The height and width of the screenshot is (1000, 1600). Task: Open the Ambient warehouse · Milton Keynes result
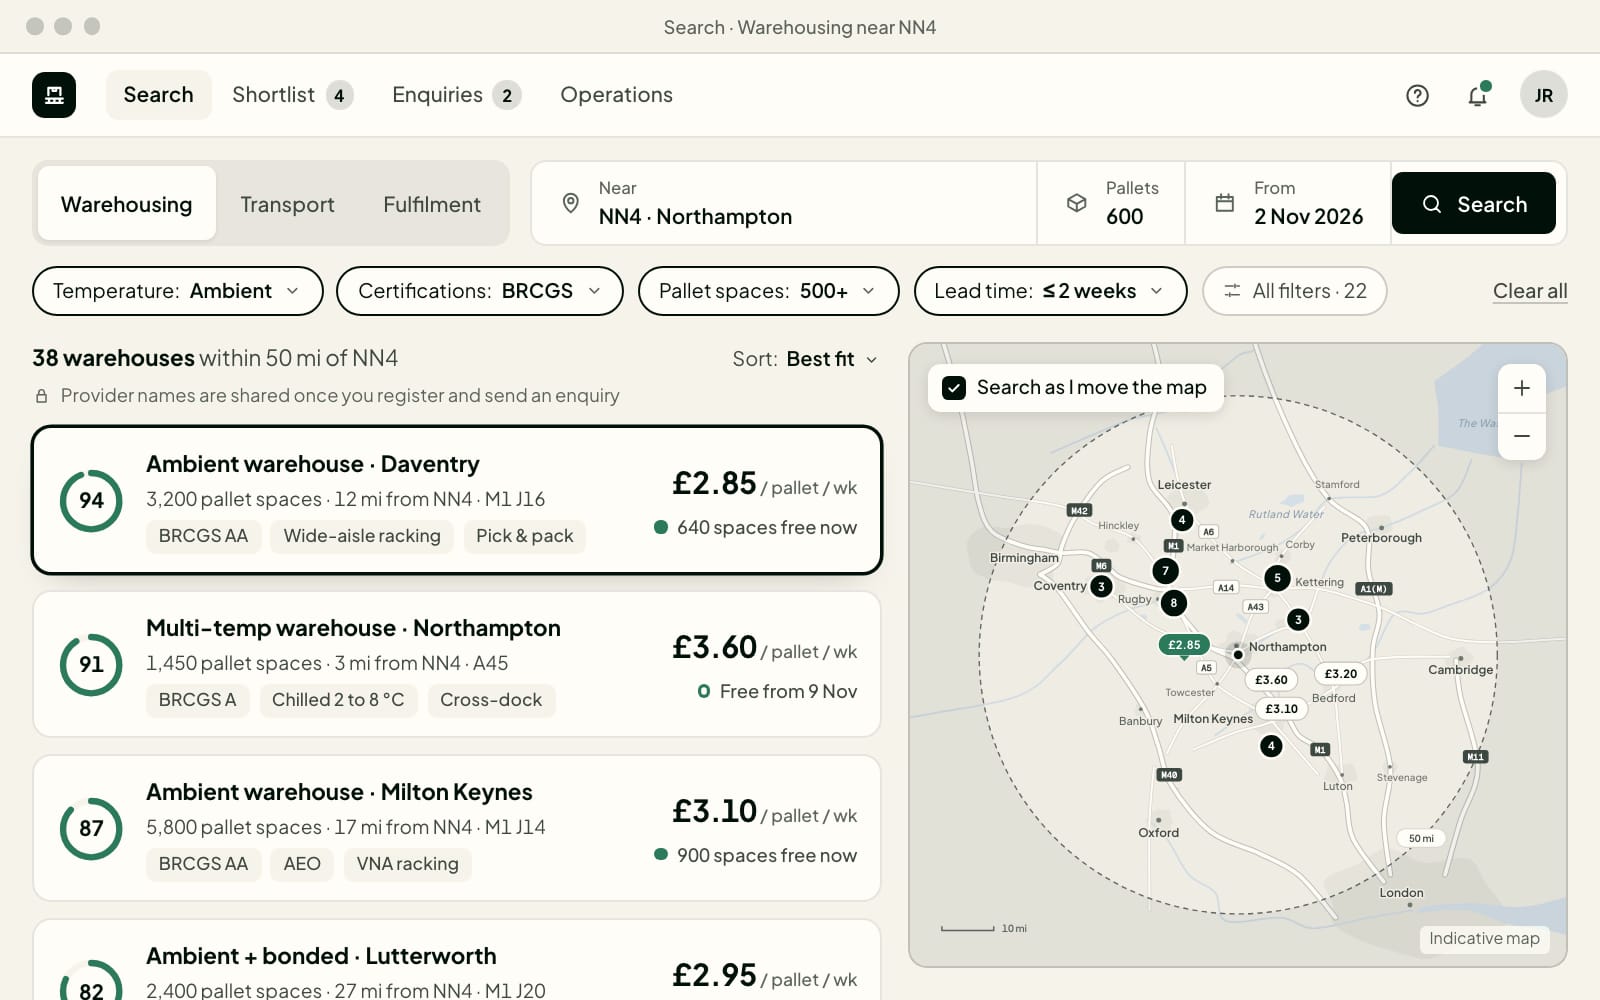point(457,828)
